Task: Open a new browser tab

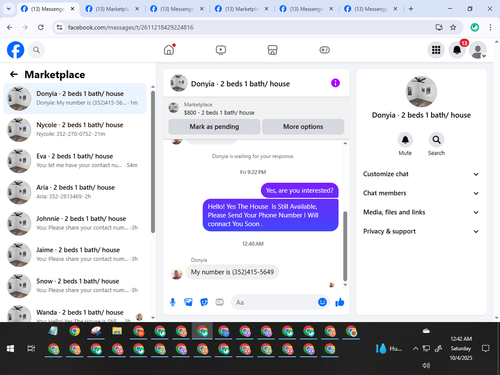Action: (x=411, y=9)
